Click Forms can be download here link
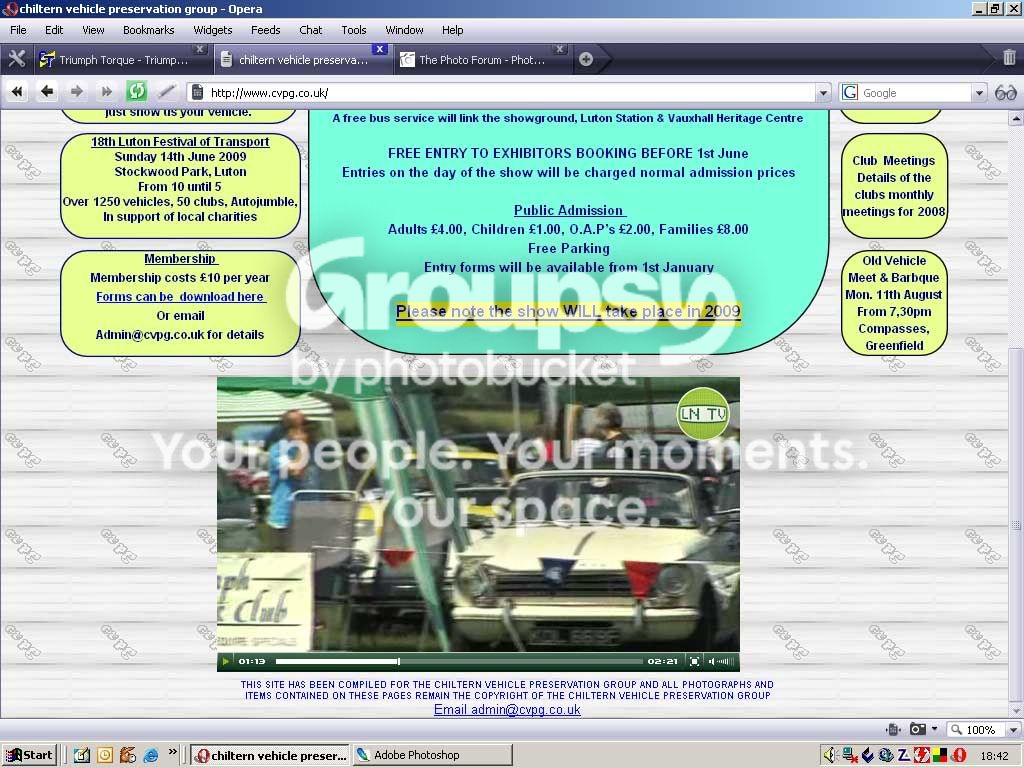The height and width of the screenshot is (768, 1024). point(180,296)
